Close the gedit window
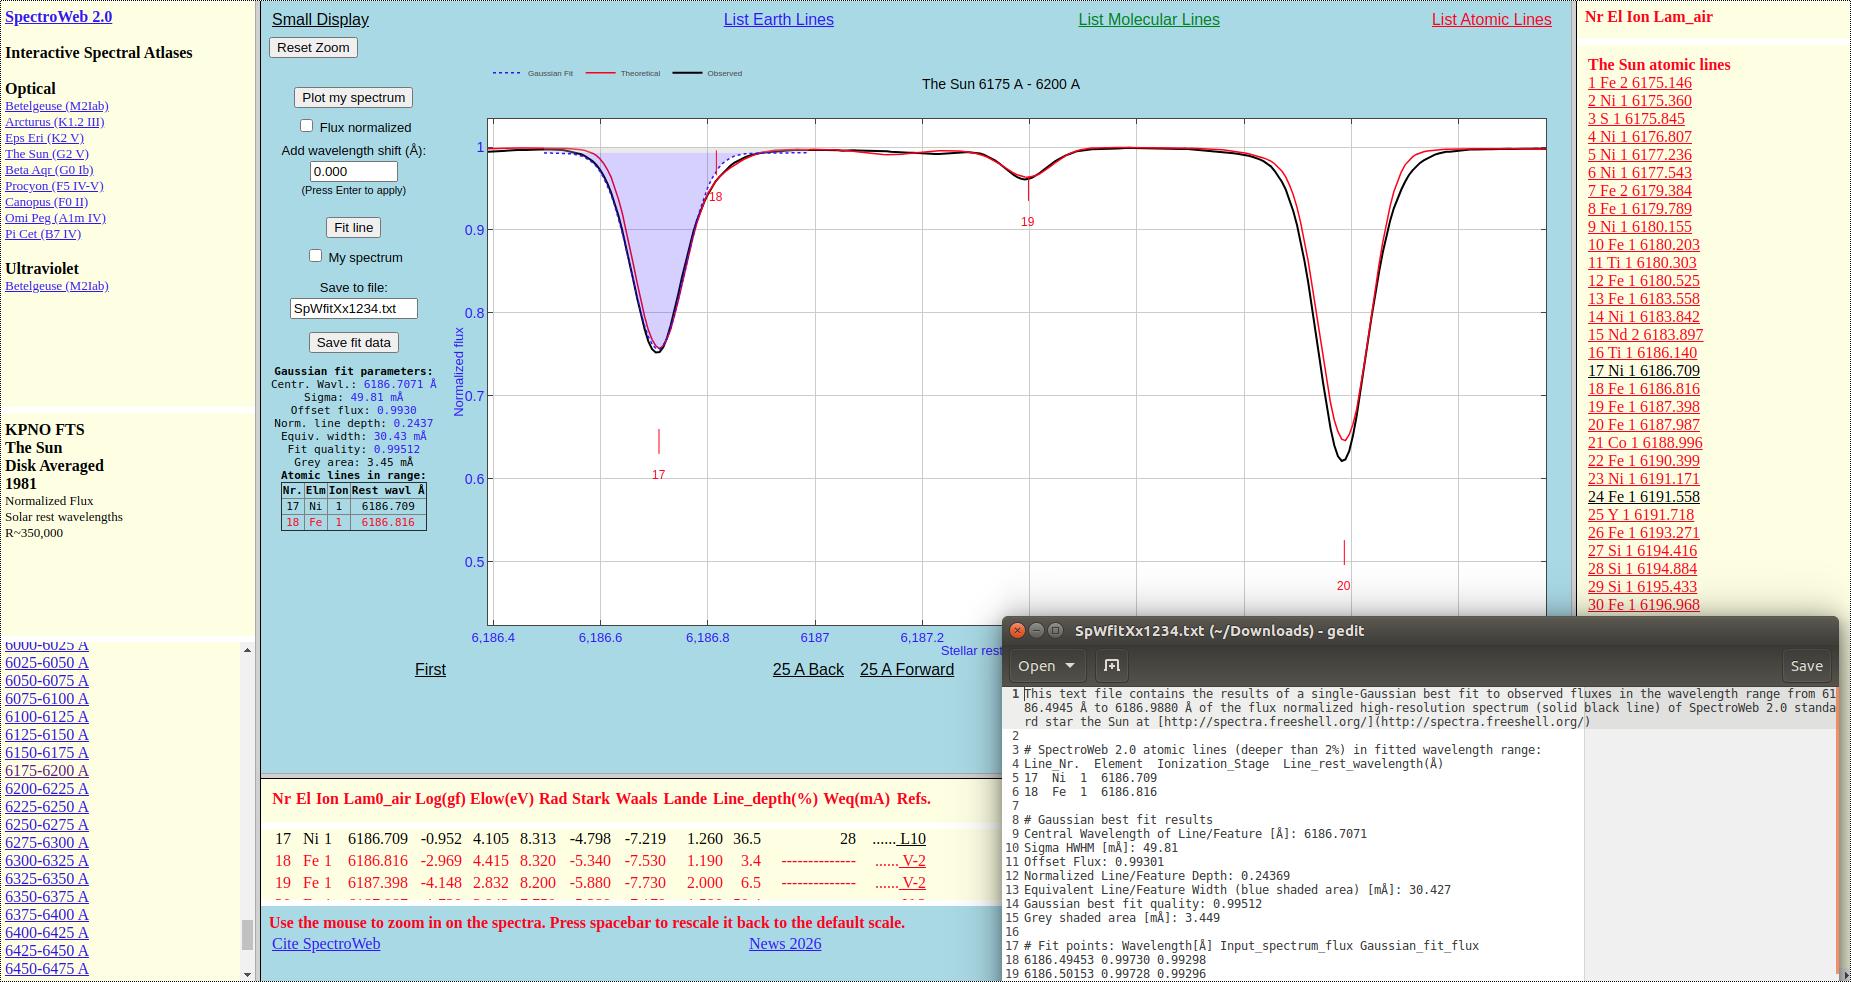 tap(1017, 631)
